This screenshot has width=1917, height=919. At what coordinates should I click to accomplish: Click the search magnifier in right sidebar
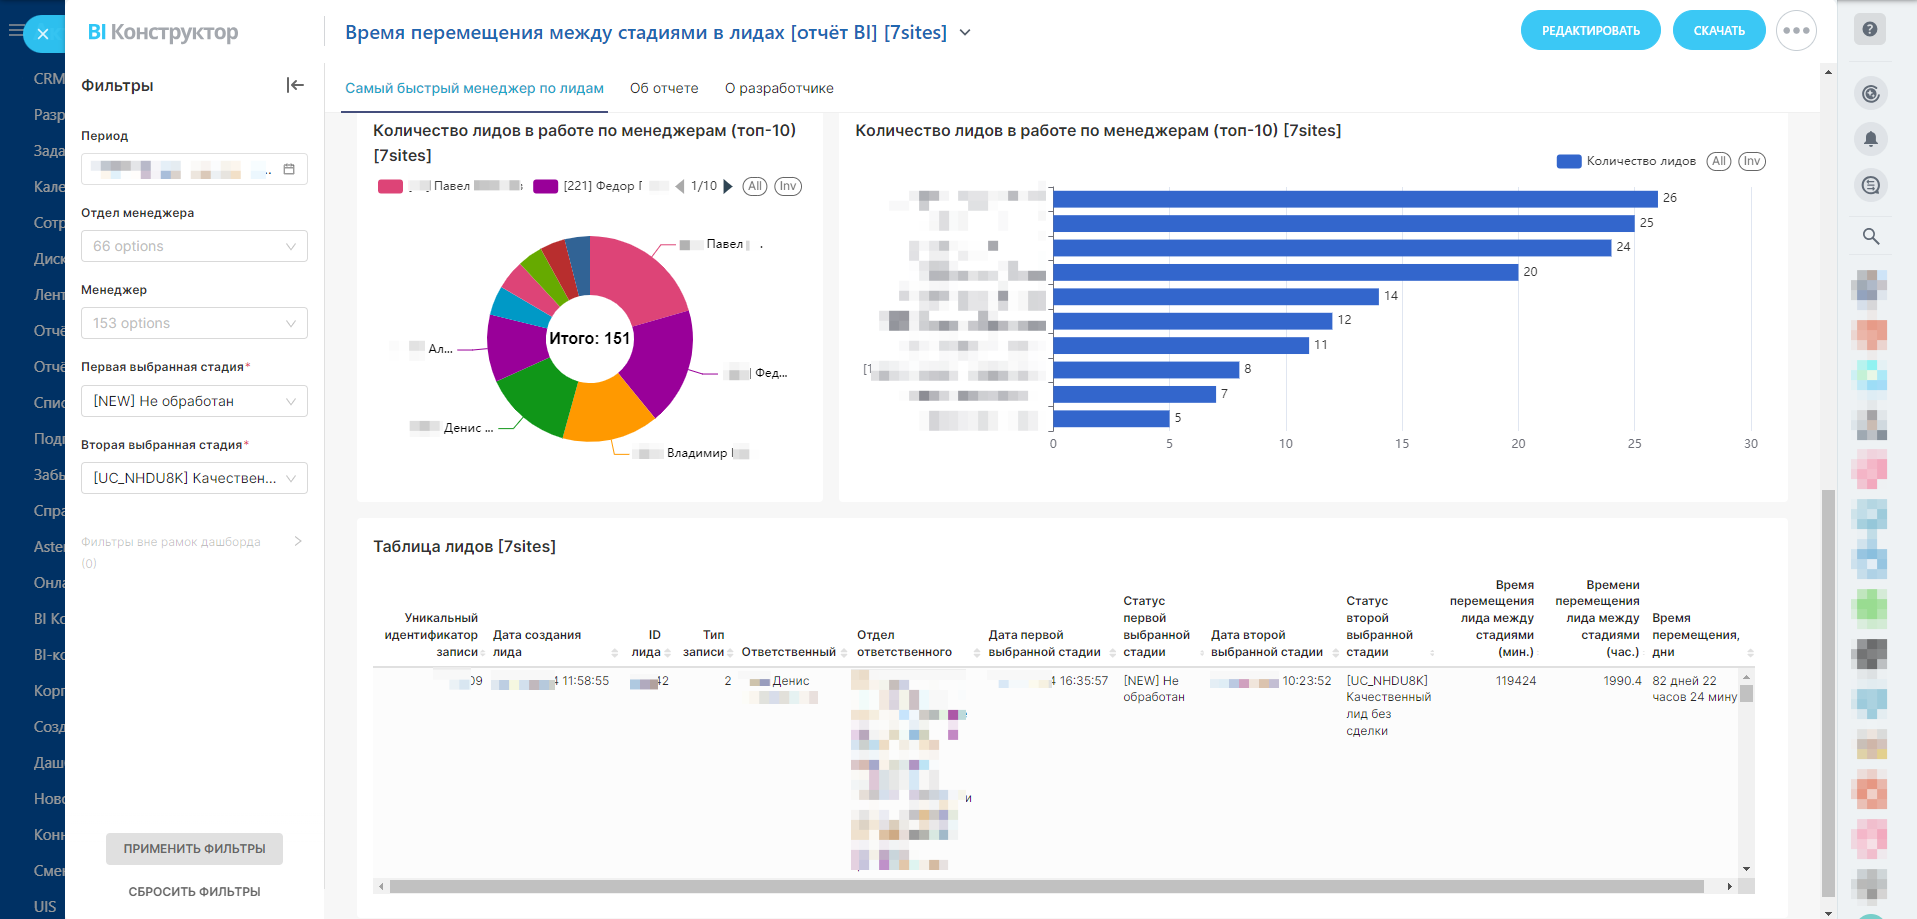(x=1870, y=236)
